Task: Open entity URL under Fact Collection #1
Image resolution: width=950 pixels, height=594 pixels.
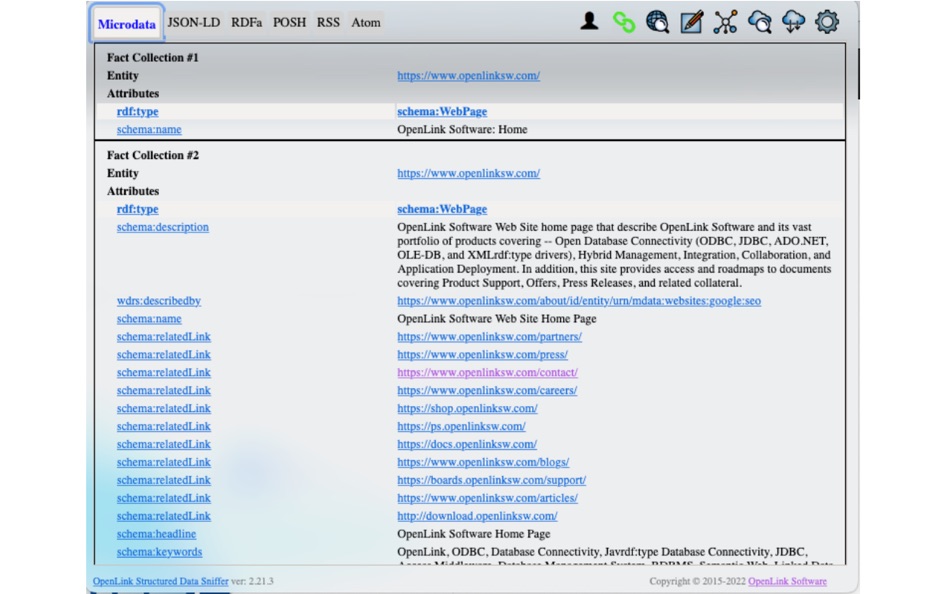Action: click(x=468, y=76)
